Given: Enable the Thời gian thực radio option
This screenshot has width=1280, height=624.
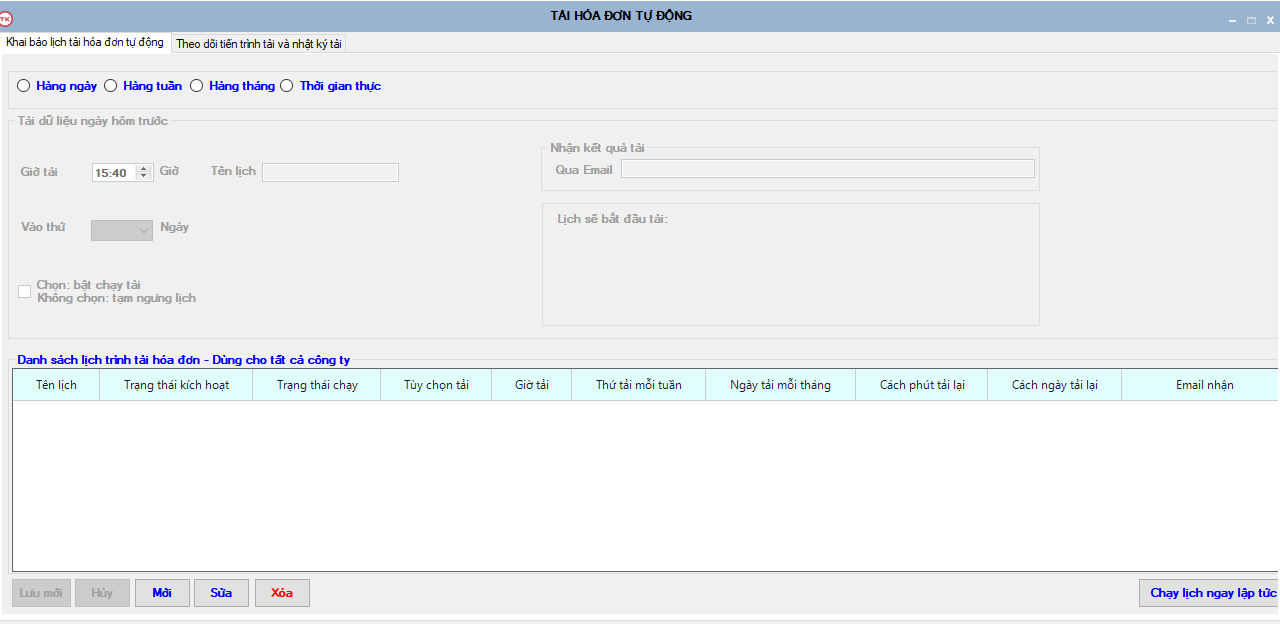Looking at the screenshot, I should (287, 86).
